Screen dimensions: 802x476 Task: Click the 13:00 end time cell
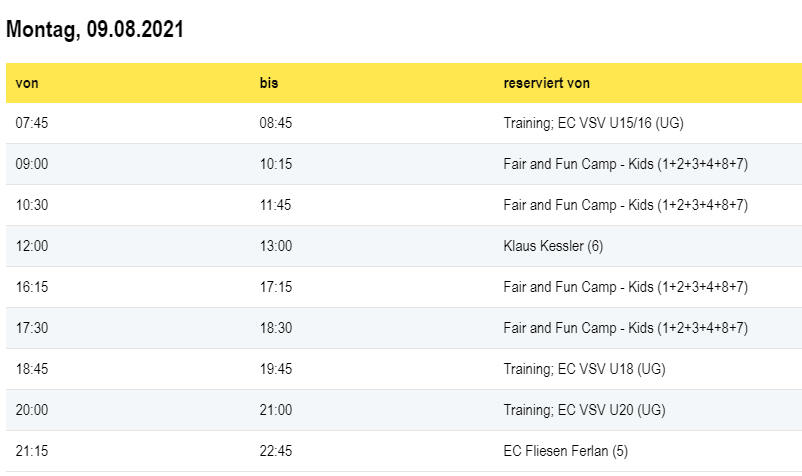point(275,246)
